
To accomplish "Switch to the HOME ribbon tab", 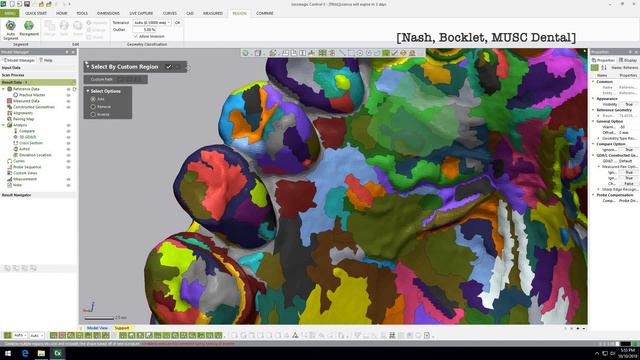I will 62,13.
